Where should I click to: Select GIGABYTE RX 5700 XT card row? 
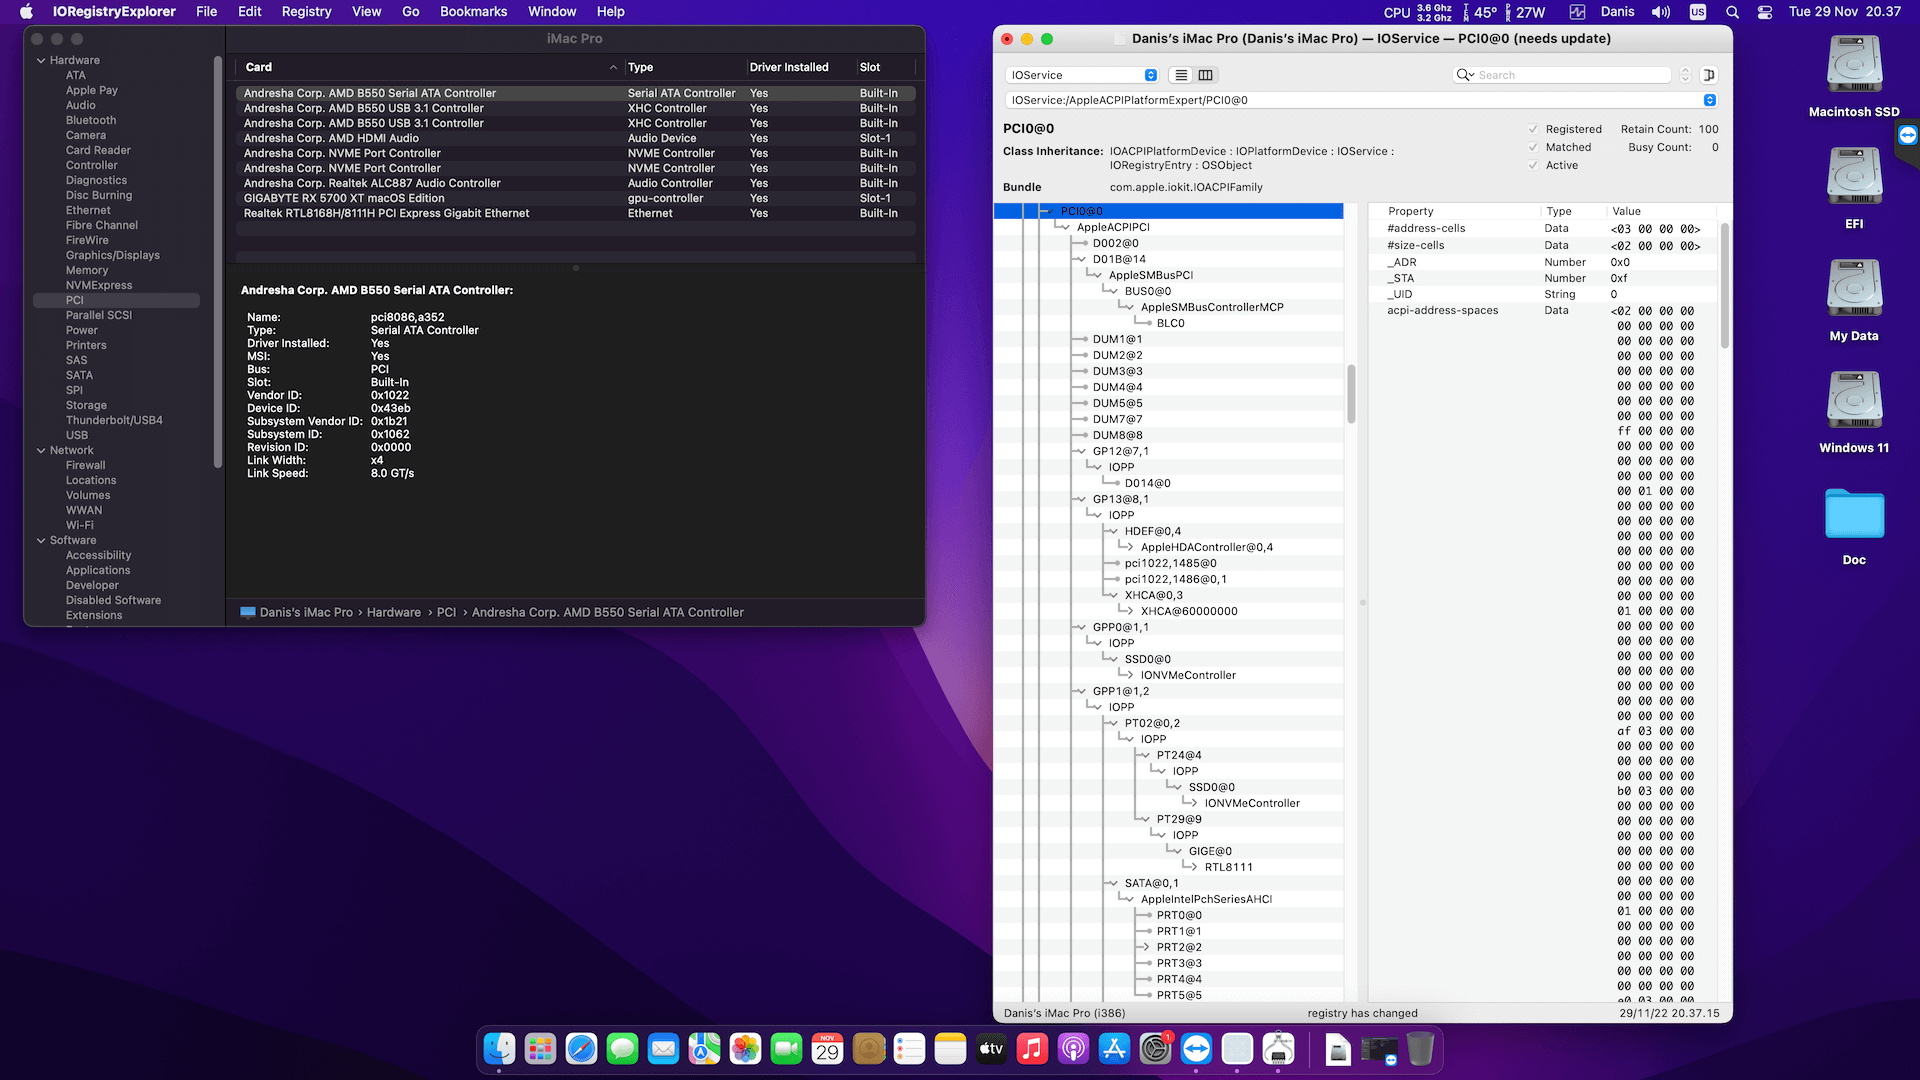(x=344, y=198)
